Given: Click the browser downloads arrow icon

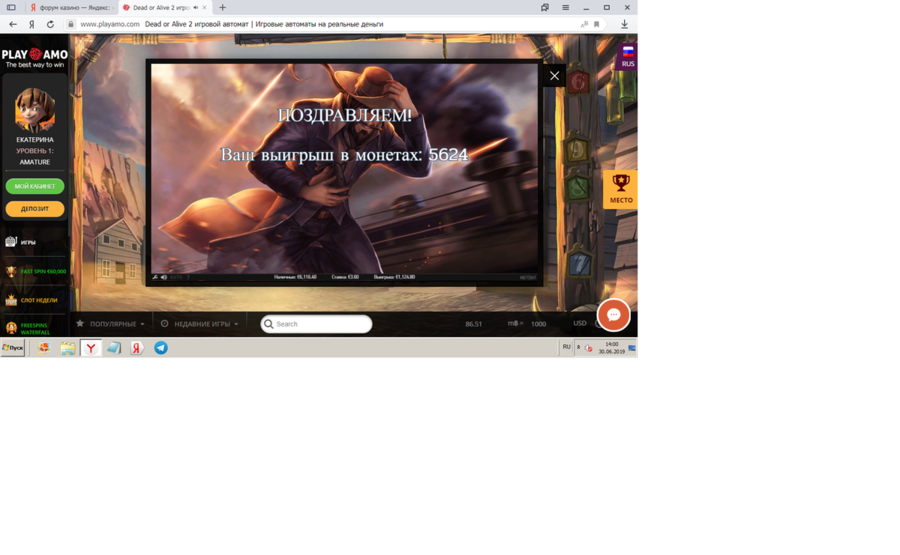Looking at the screenshot, I should [624, 24].
